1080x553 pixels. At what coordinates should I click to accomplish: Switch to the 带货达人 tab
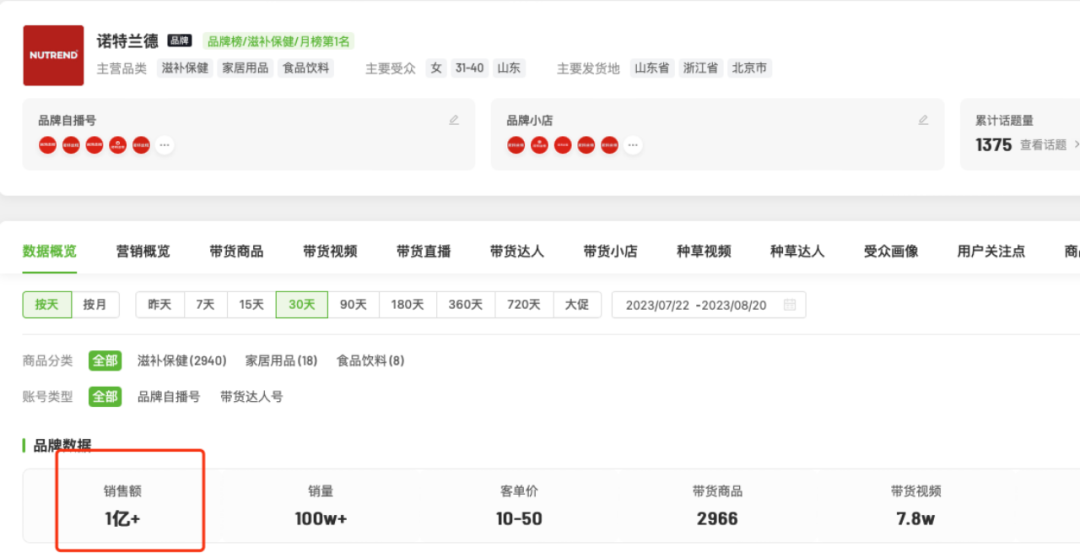pyautogui.click(x=517, y=251)
